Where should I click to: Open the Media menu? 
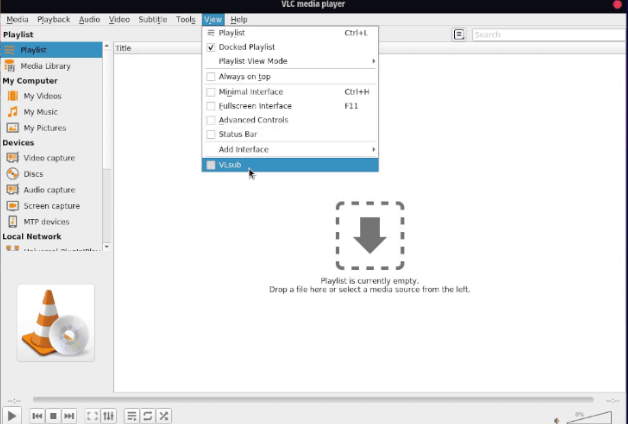point(17,19)
